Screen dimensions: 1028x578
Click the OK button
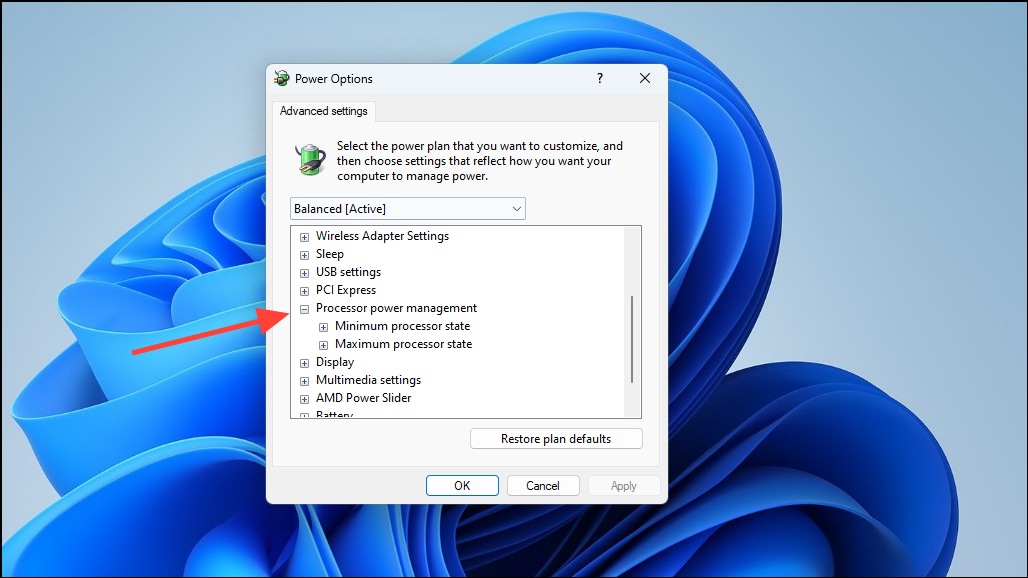(462, 485)
